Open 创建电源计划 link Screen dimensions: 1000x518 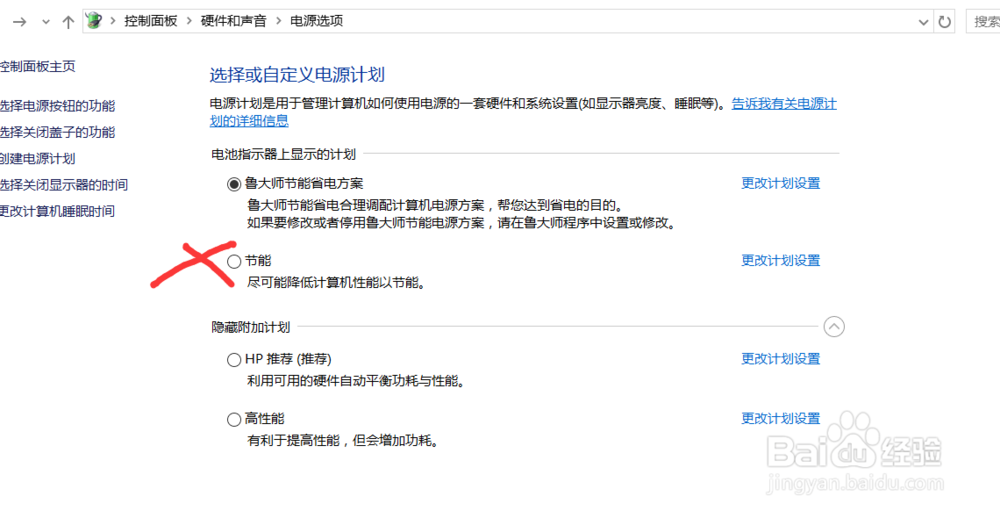coord(38,159)
